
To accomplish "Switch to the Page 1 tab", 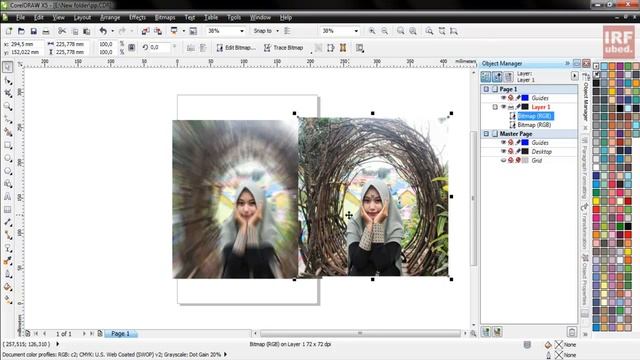I will pos(120,333).
